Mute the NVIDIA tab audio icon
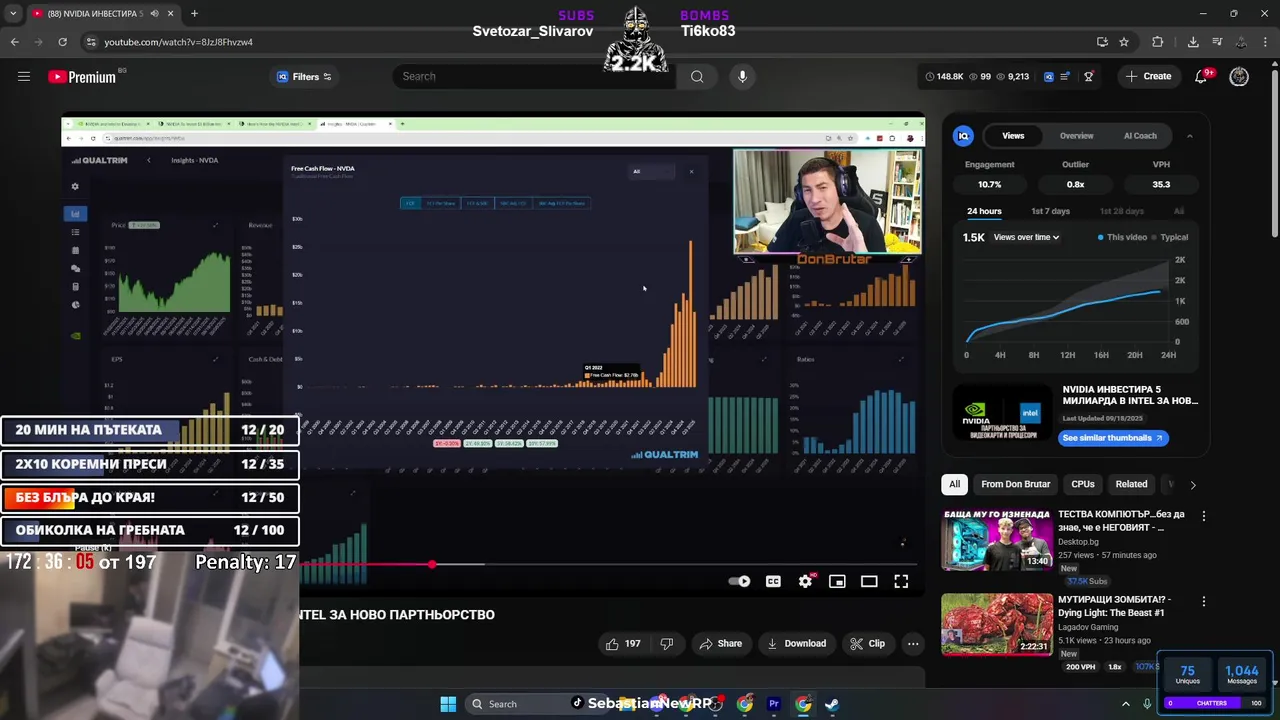 tap(153, 14)
